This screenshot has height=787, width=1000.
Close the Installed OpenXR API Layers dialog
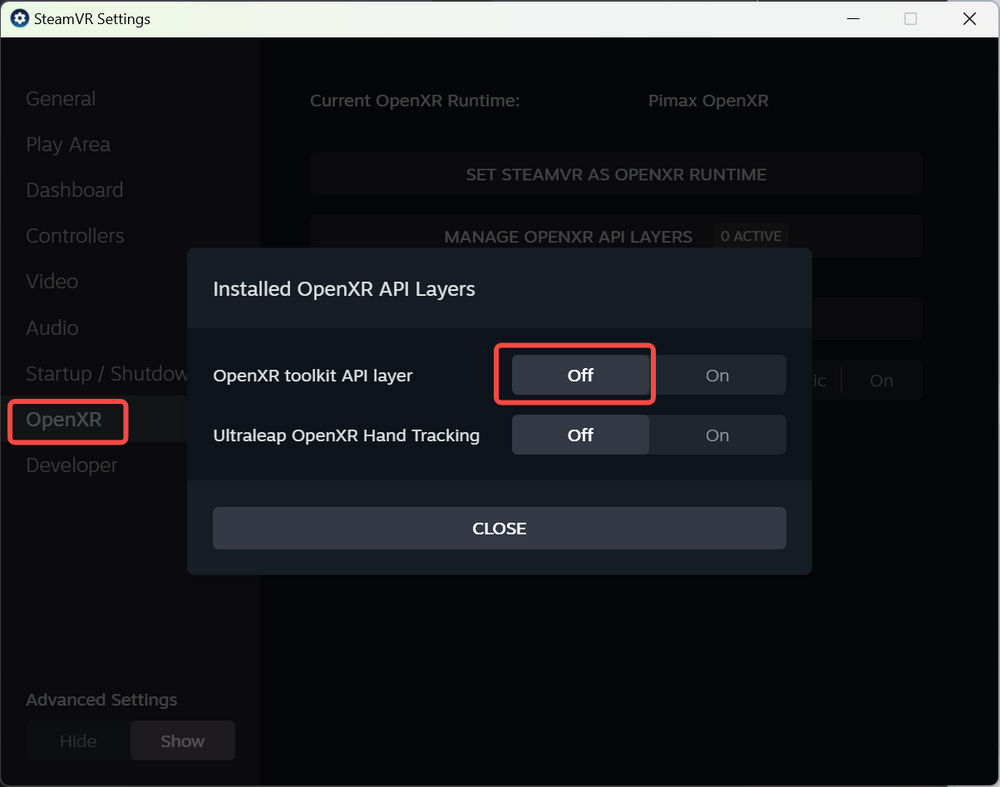click(499, 528)
